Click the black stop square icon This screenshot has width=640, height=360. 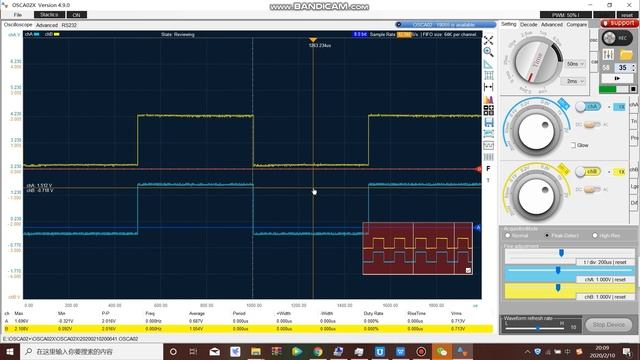click(633, 89)
